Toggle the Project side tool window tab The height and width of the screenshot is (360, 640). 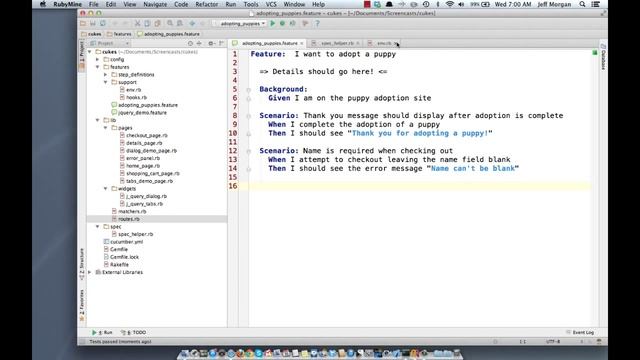(x=82, y=55)
